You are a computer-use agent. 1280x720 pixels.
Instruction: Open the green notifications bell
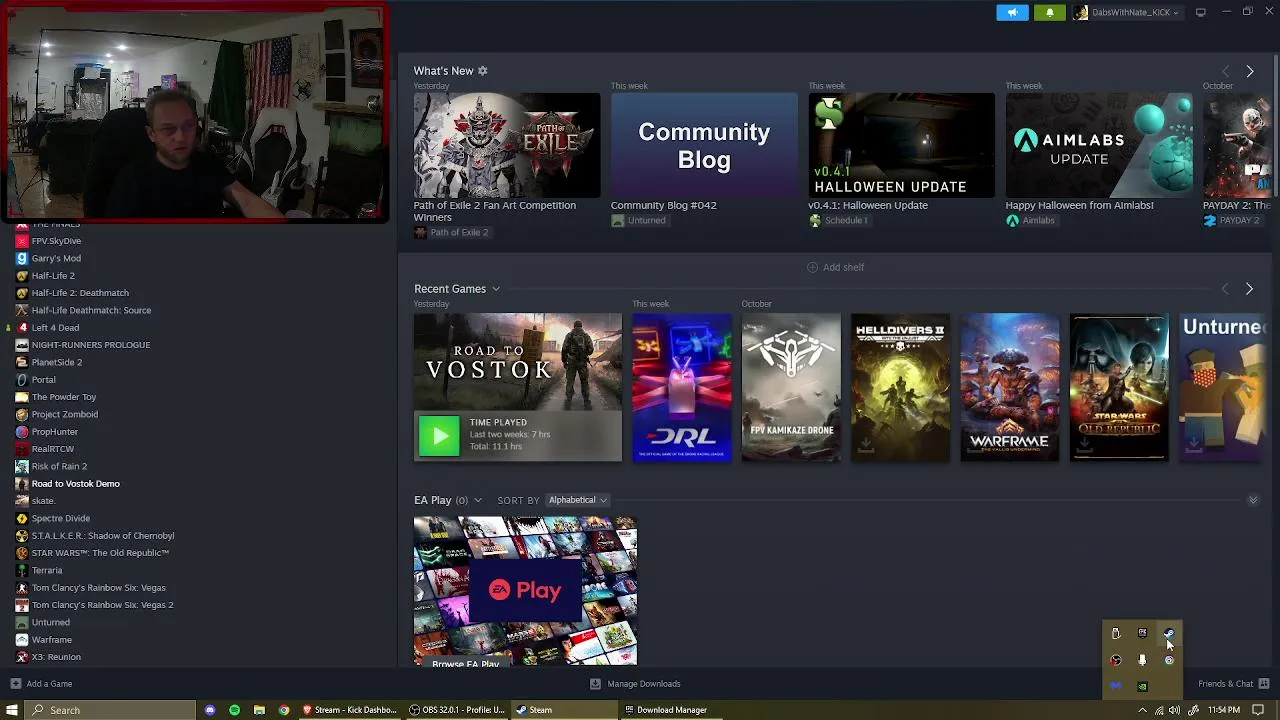click(x=1049, y=12)
